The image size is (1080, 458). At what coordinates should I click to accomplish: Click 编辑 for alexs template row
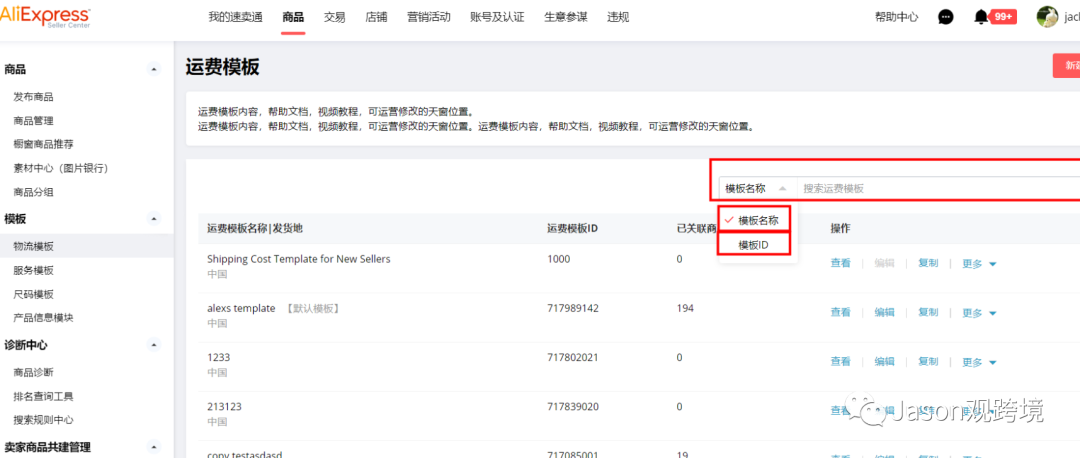tap(884, 312)
